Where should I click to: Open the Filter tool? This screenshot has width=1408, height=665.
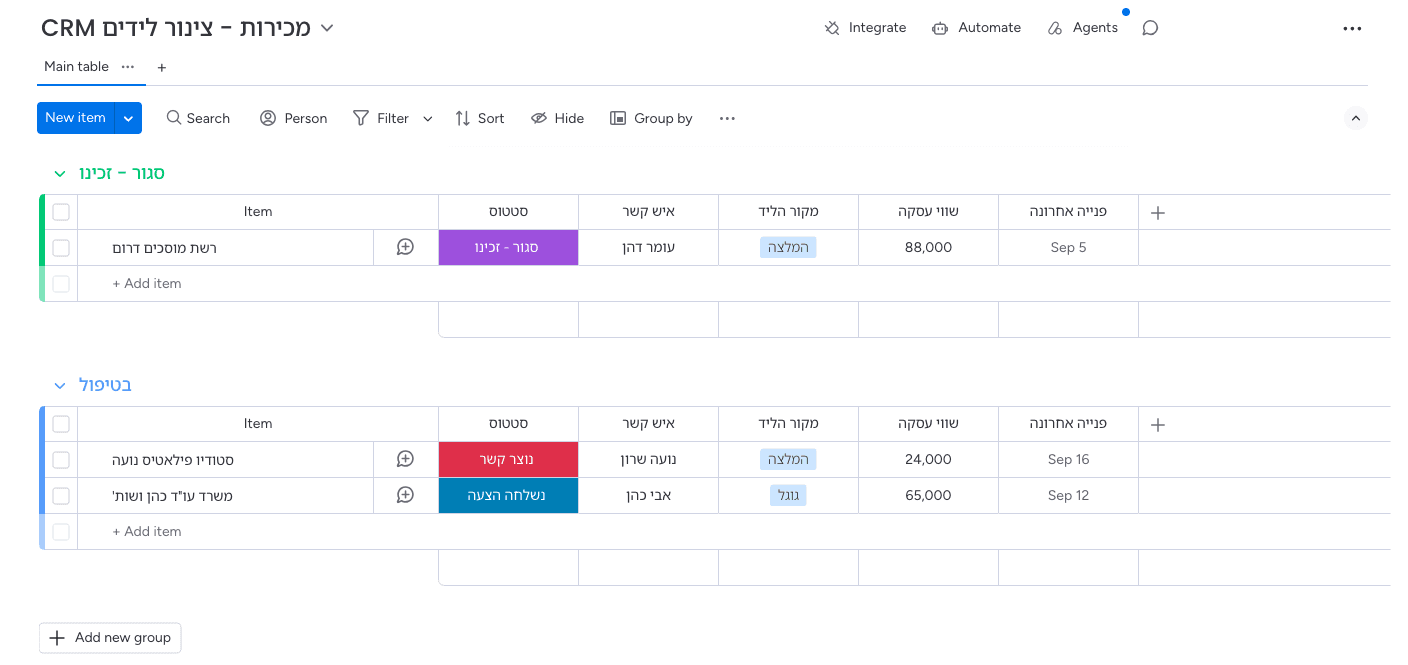click(x=381, y=118)
